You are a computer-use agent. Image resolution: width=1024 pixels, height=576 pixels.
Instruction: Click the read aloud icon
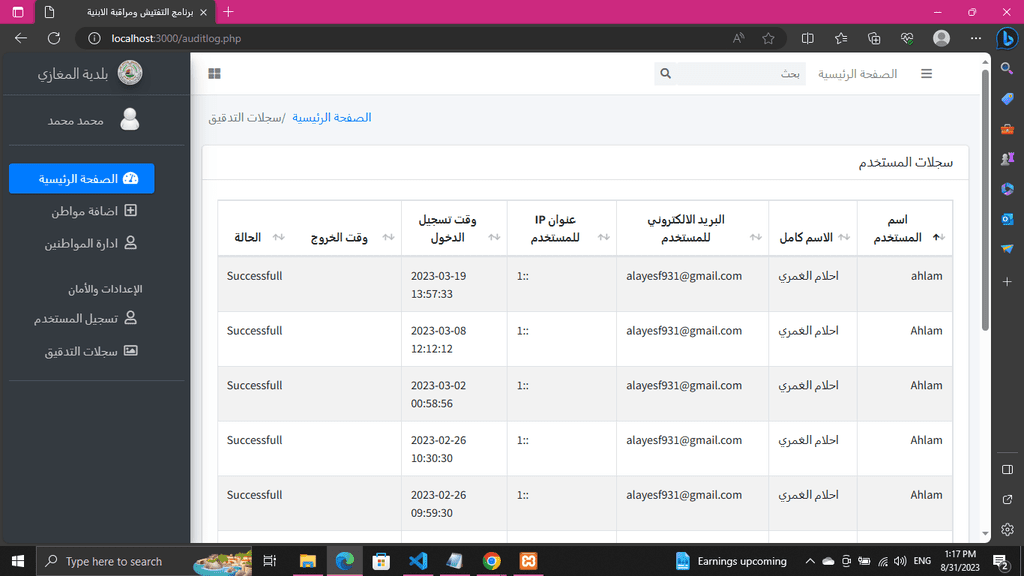click(738, 39)
